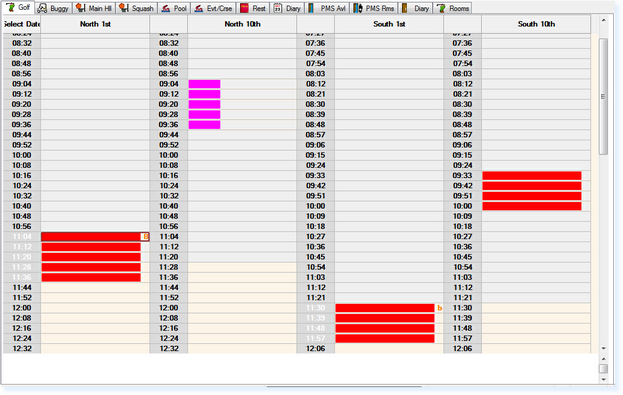Open the PMS Avl tab icon
The image size is (623, 395).
point(311,8)
